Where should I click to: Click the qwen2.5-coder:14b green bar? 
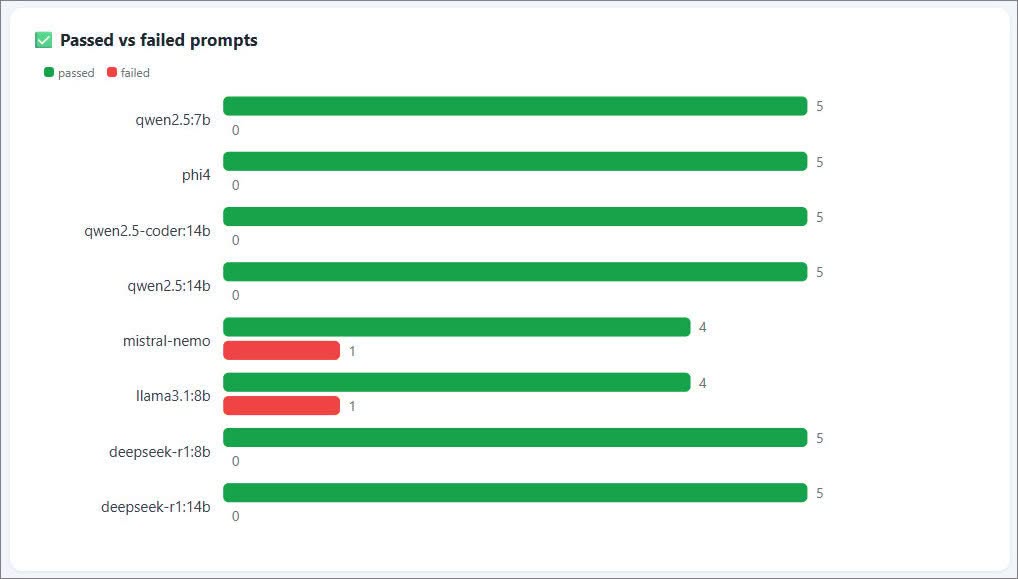[x=515, y=217]
